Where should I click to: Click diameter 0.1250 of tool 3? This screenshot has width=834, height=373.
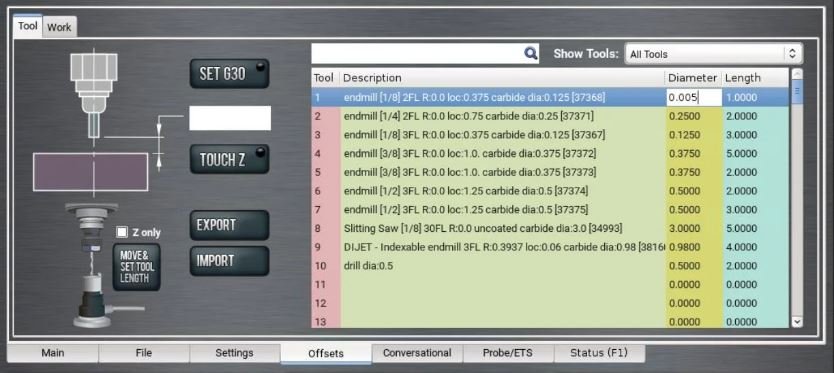coord(694,135)
